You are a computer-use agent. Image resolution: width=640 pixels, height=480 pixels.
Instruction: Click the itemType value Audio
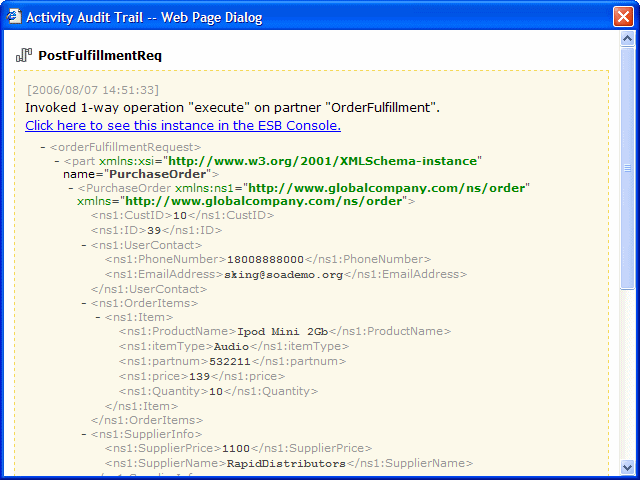(x=231, y=347)
